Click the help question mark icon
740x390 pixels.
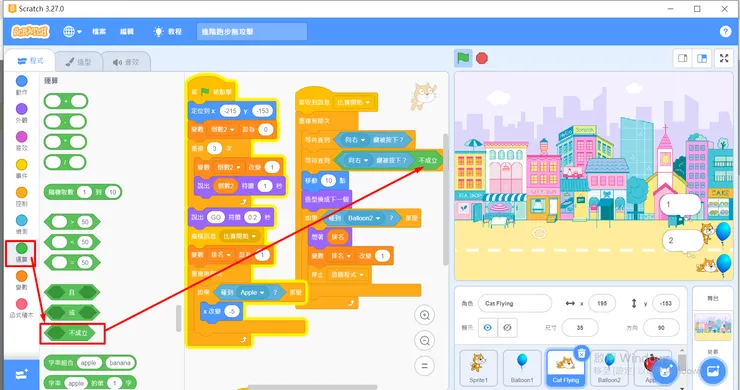pos(725,32)
